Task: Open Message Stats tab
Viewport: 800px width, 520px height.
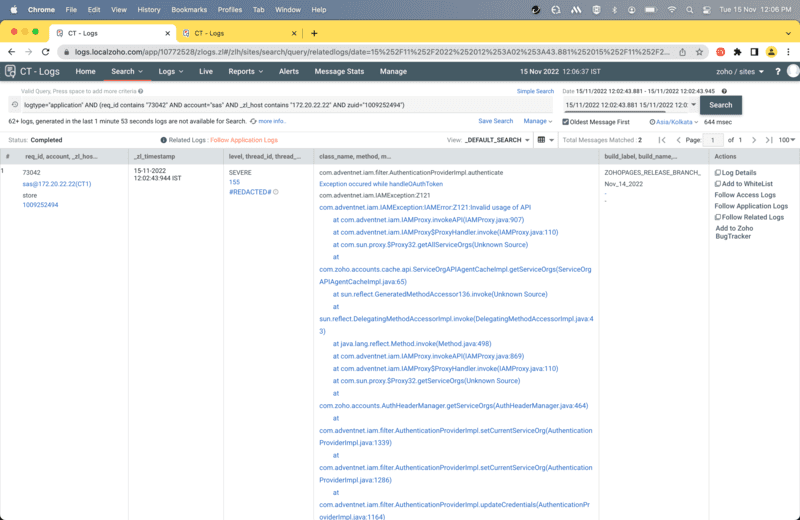Action: 339,71
